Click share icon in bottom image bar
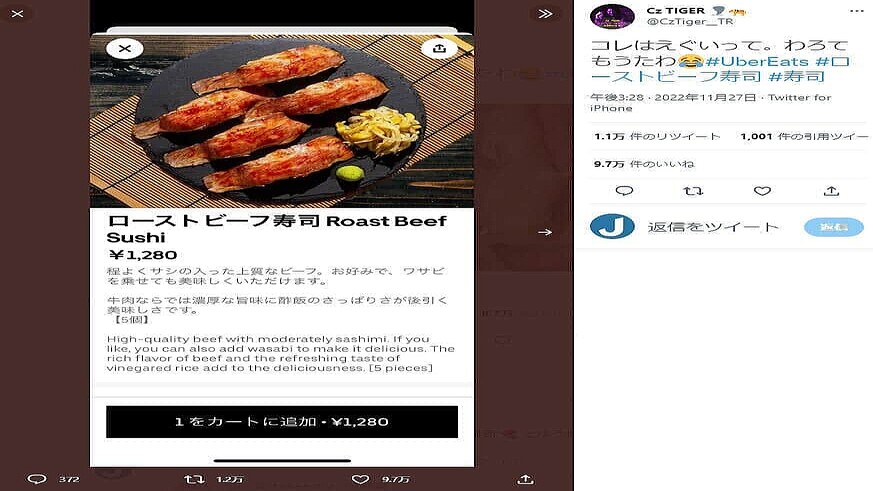The width and height of the screenshot is (873, 491). pos(526,479)
